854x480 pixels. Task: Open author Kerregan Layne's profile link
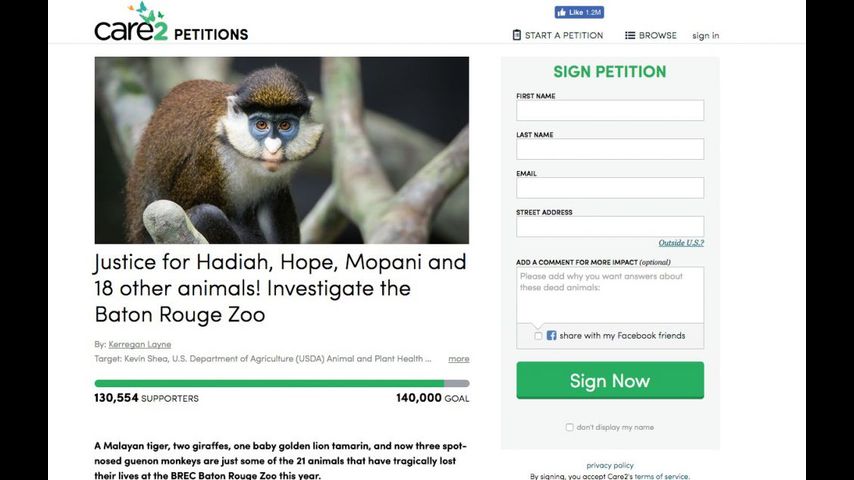pyautogui.click(x=139, y=344)
